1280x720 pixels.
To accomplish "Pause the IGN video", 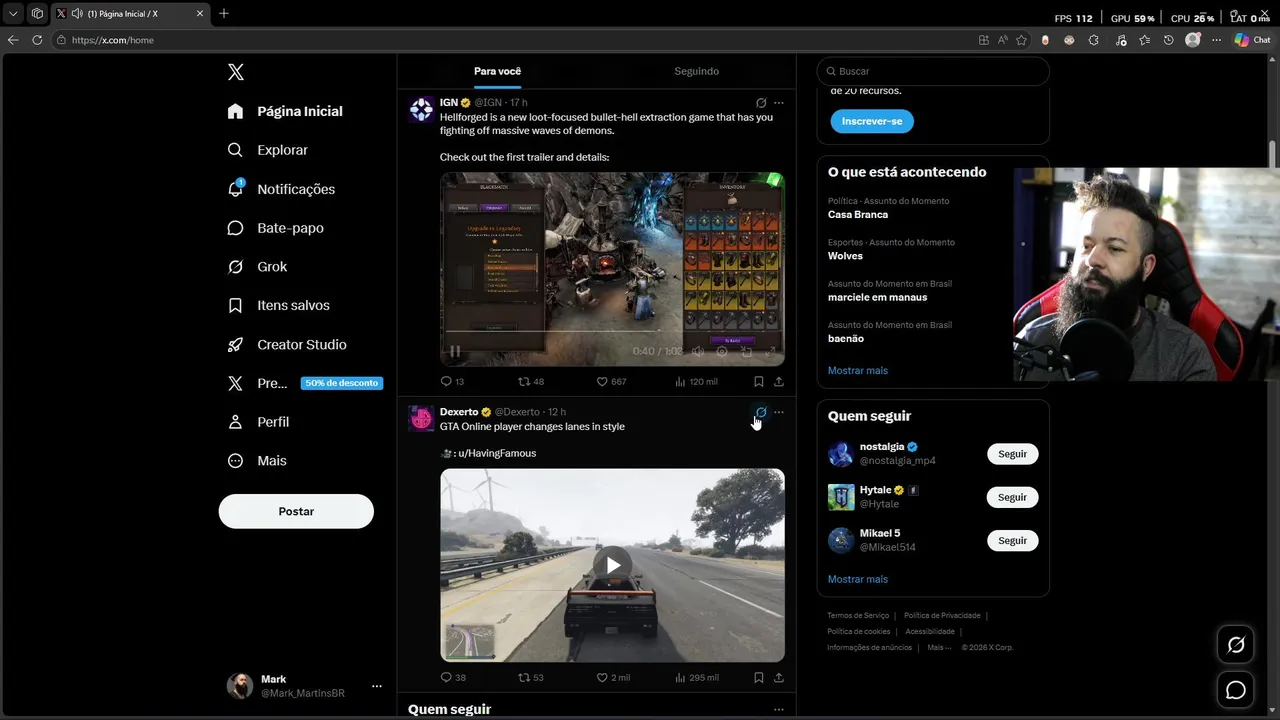I will pos(455,351).
